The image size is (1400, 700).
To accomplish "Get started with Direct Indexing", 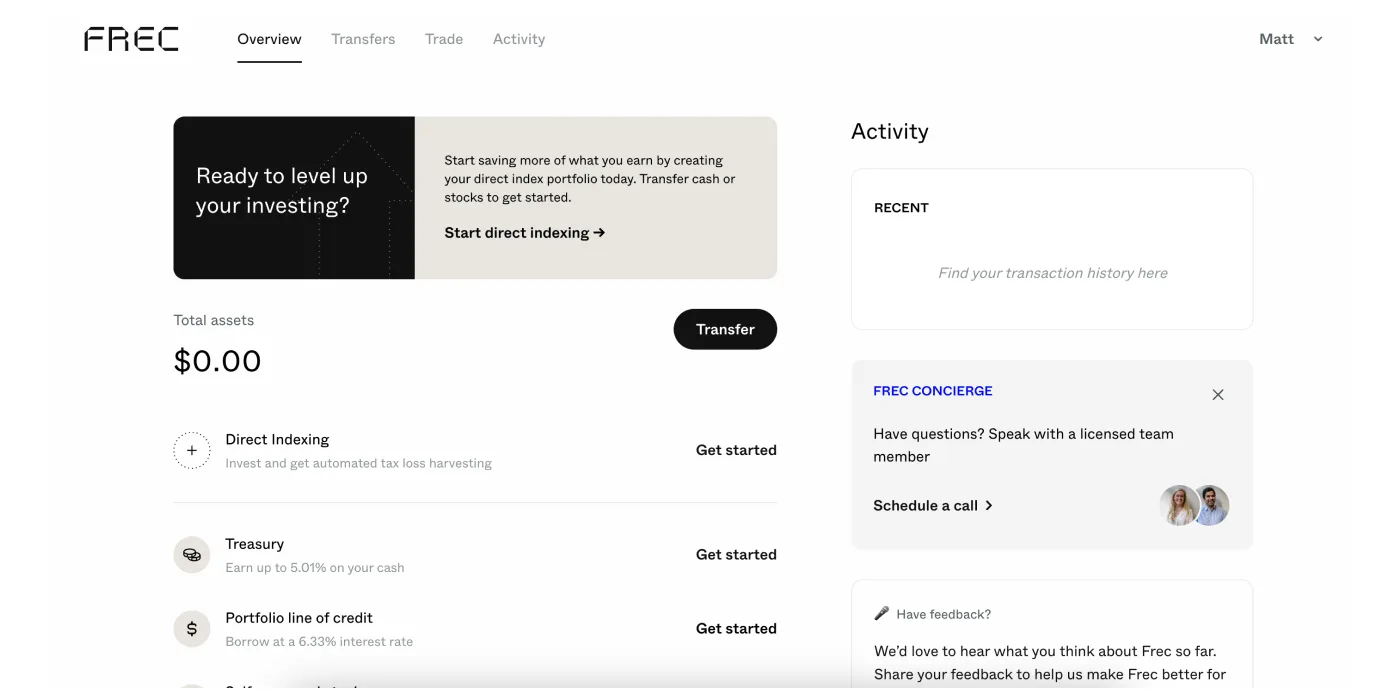I will [736, 451].
